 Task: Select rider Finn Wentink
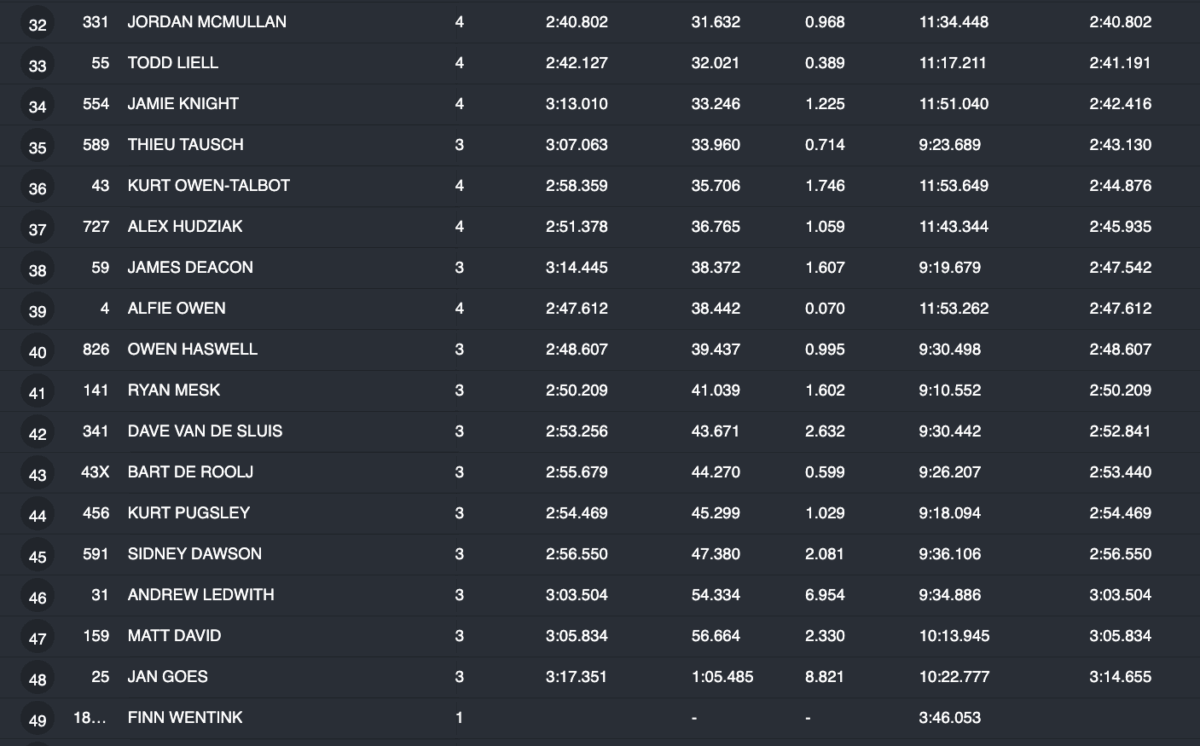pyautogui.click(x=185, y=717)
